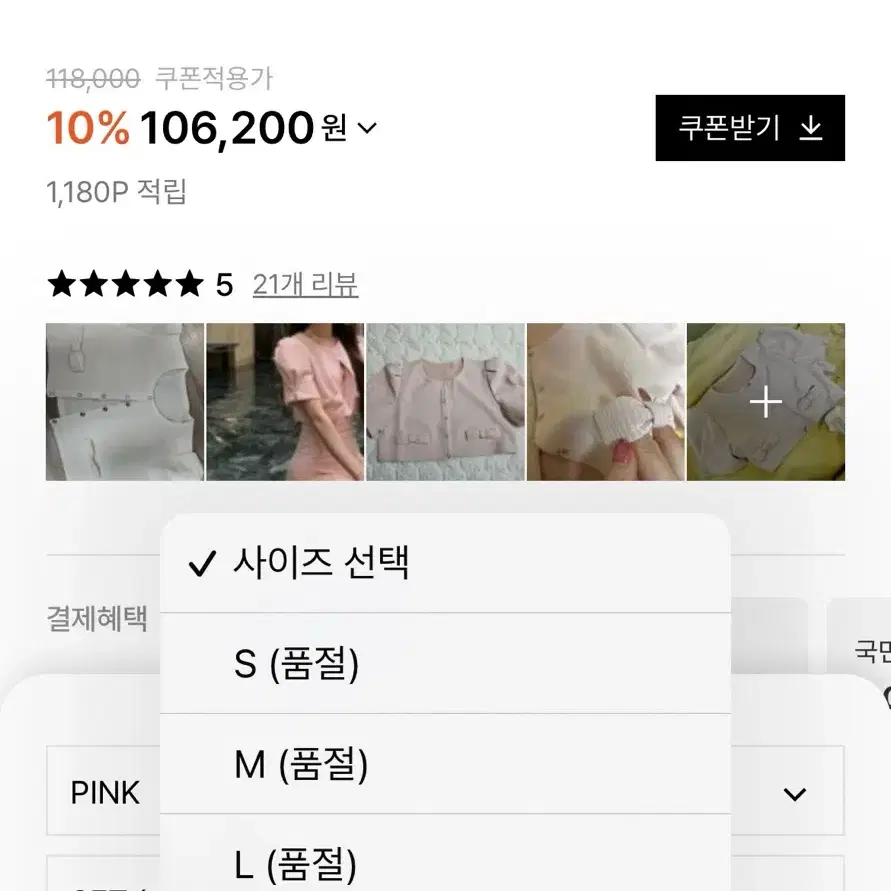Click the 쿠폰적용가 label near original price
Viewport: 891px width, 891px height.
tap(214, 78)
